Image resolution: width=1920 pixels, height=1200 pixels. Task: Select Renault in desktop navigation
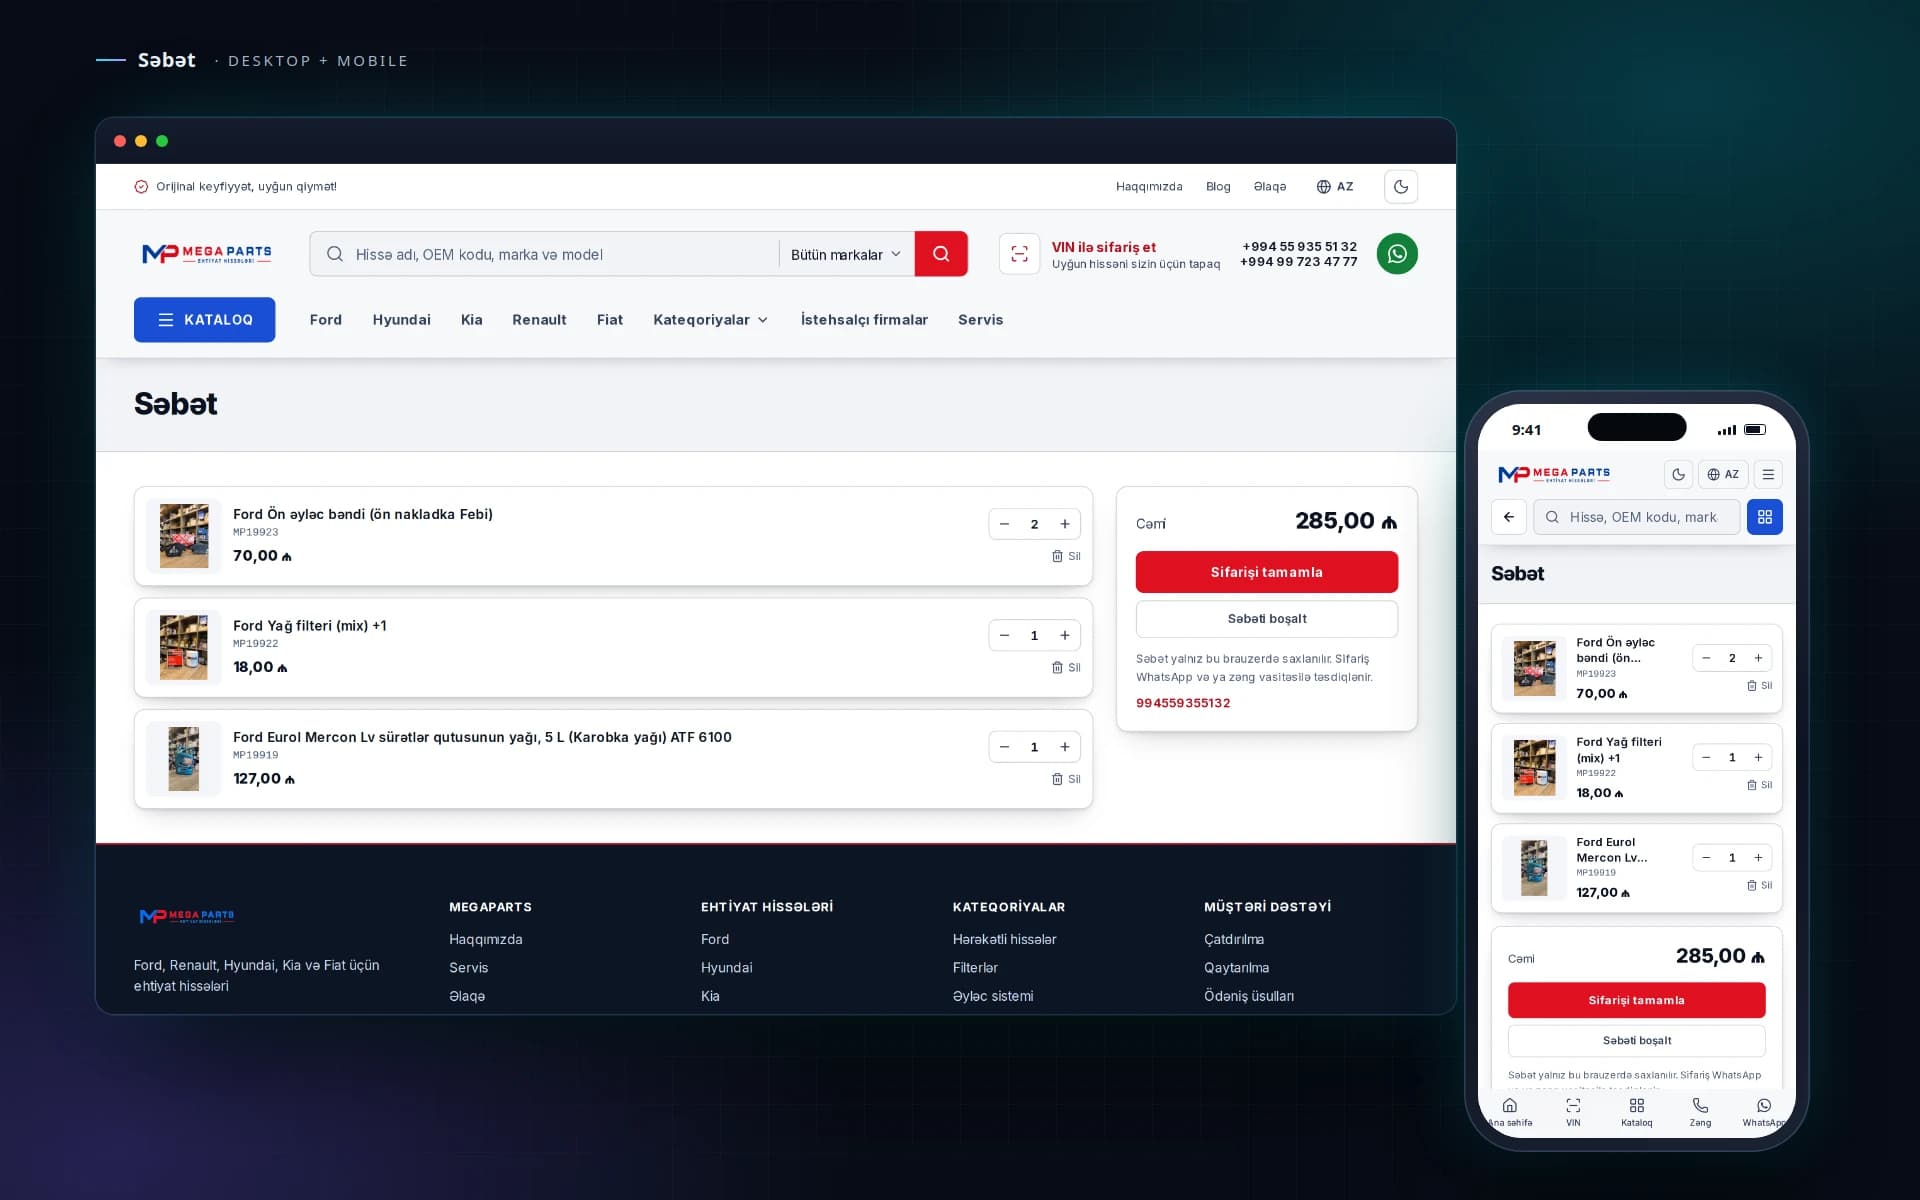(539, 320)
